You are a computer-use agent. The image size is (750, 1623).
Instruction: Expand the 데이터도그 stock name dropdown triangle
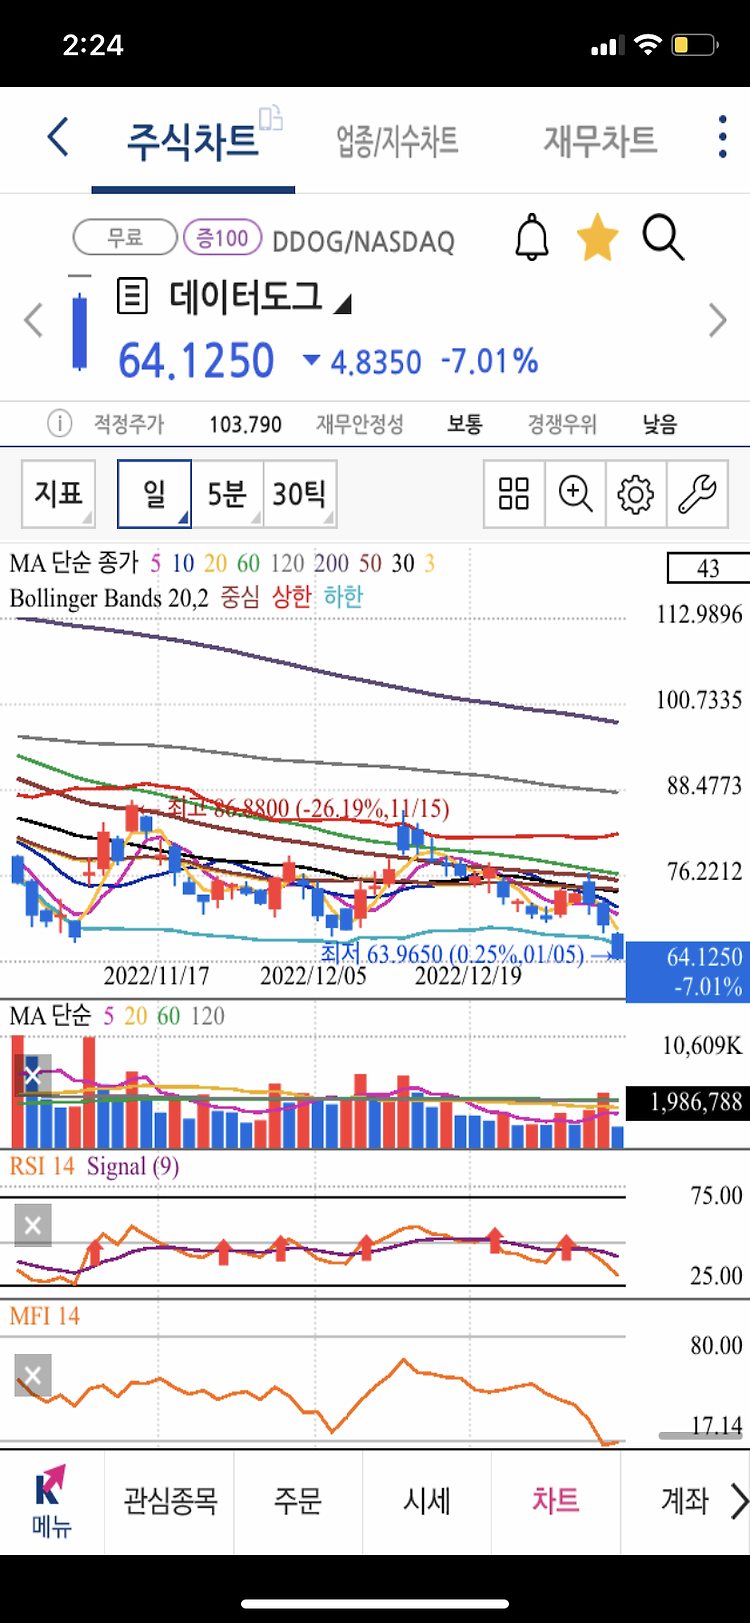pos(342,304)
